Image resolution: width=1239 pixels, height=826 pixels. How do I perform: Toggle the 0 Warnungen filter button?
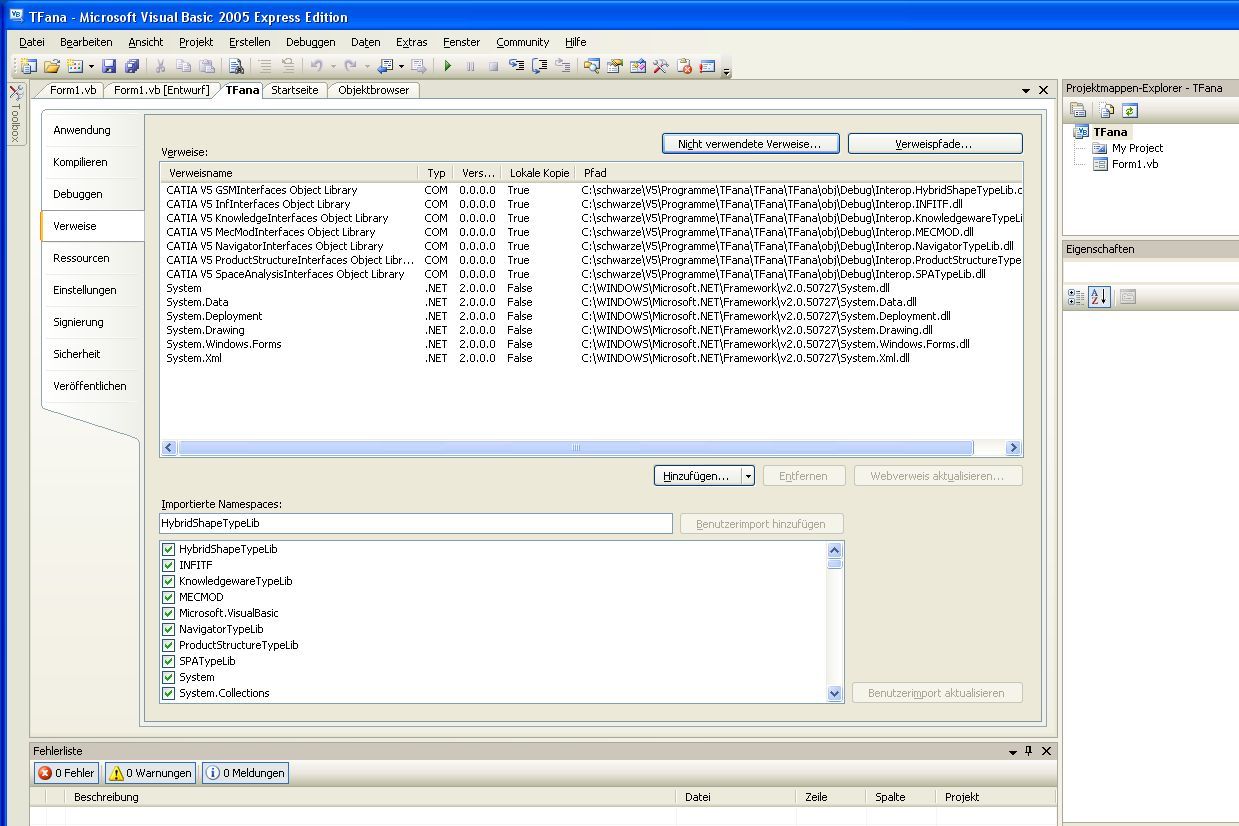pyautogui.click(x=150, y=773)
